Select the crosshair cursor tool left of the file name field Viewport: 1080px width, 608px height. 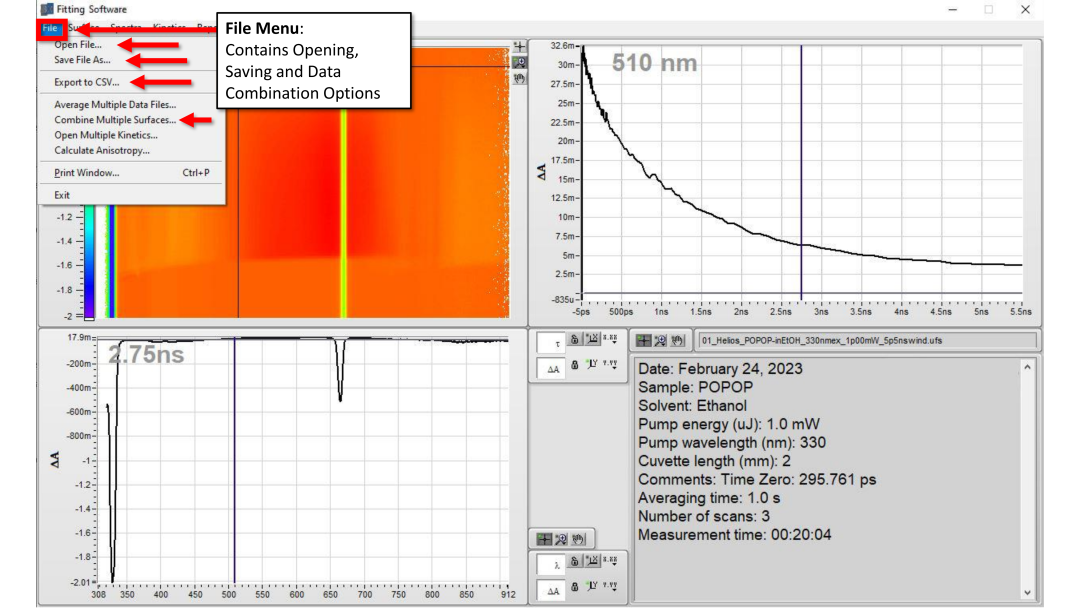643,340
